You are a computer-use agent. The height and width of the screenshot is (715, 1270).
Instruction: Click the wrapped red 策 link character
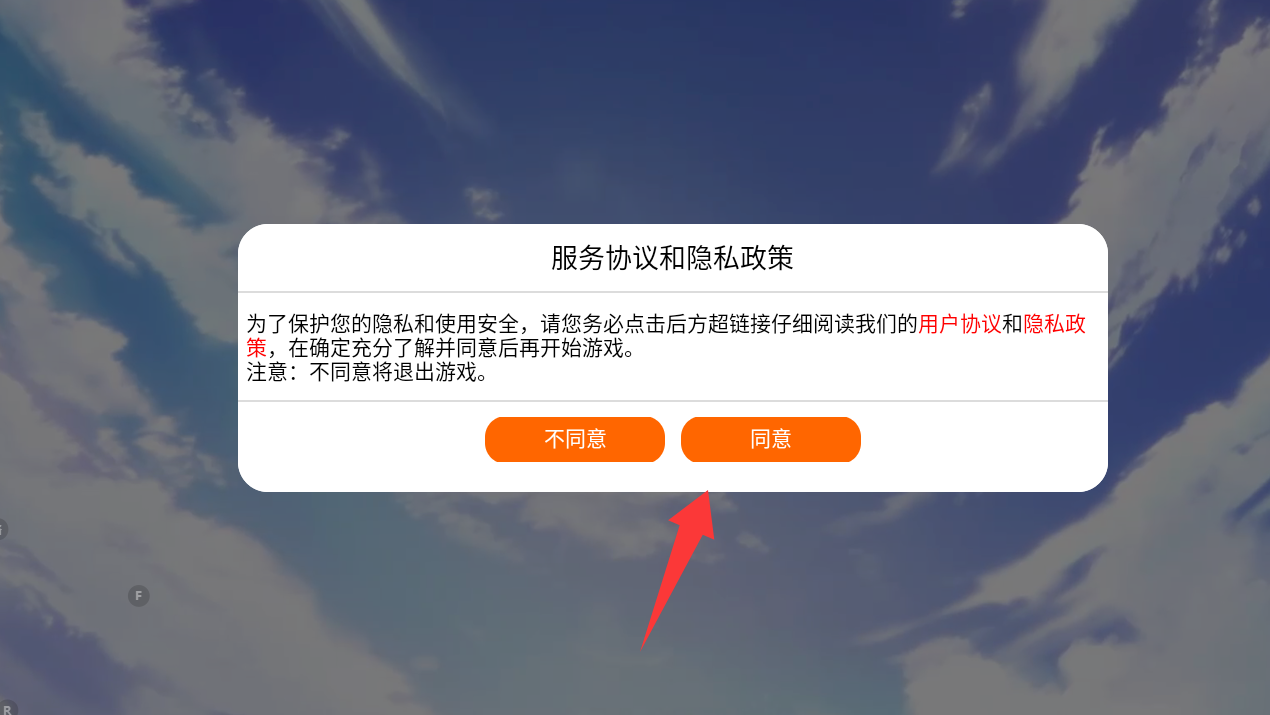(257, 348)
